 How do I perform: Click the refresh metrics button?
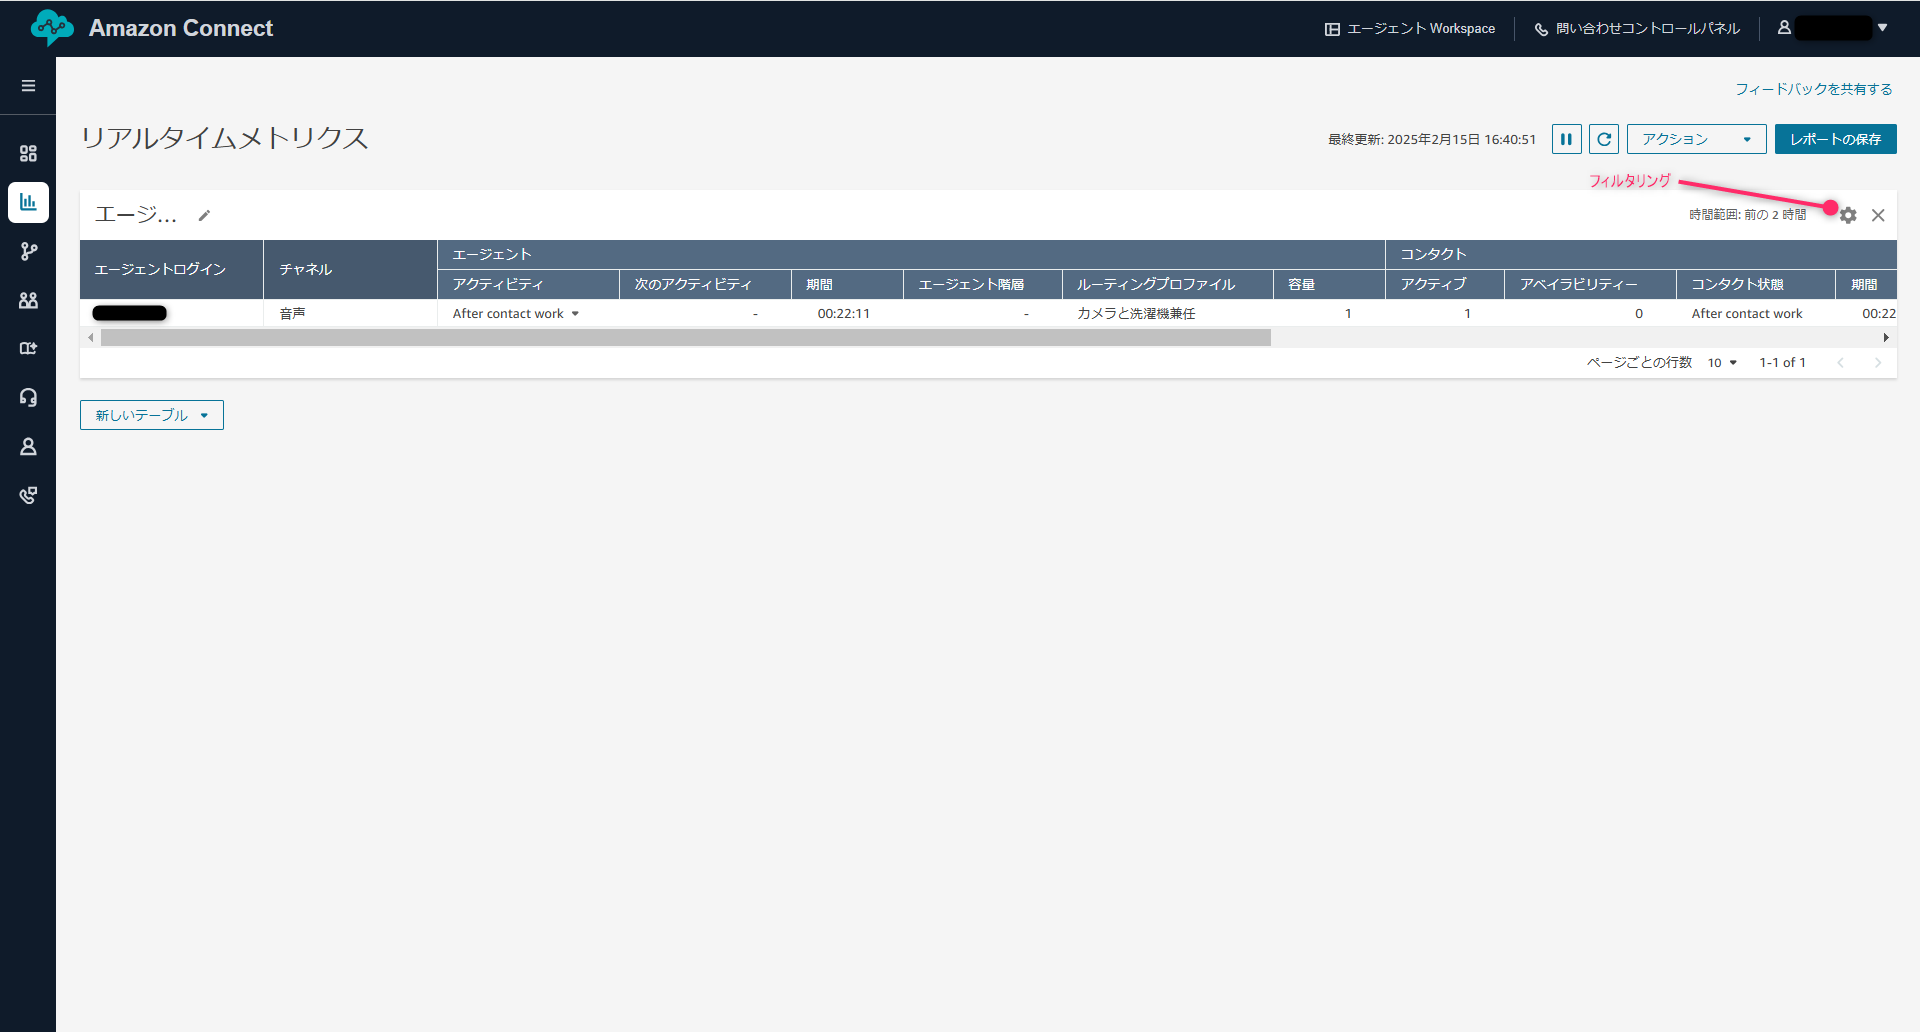[x=1604, y=139]
